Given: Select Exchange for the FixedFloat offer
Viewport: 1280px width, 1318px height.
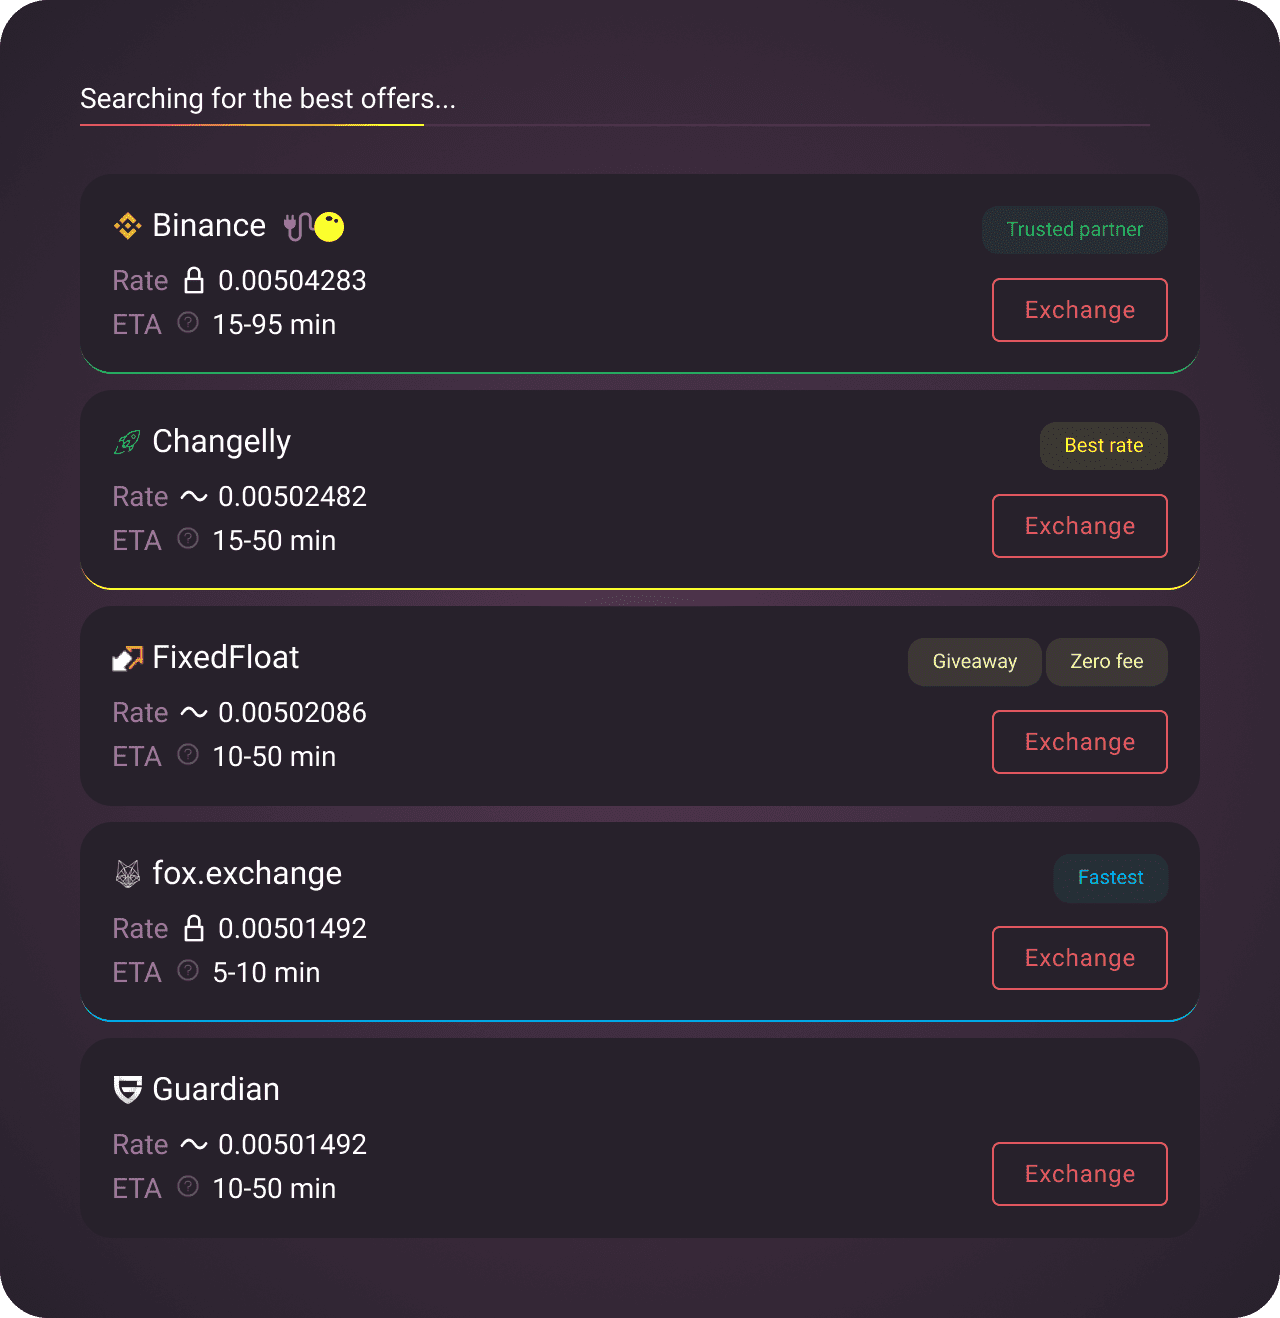Looking at the screenshot, I should coord(1080,742).
